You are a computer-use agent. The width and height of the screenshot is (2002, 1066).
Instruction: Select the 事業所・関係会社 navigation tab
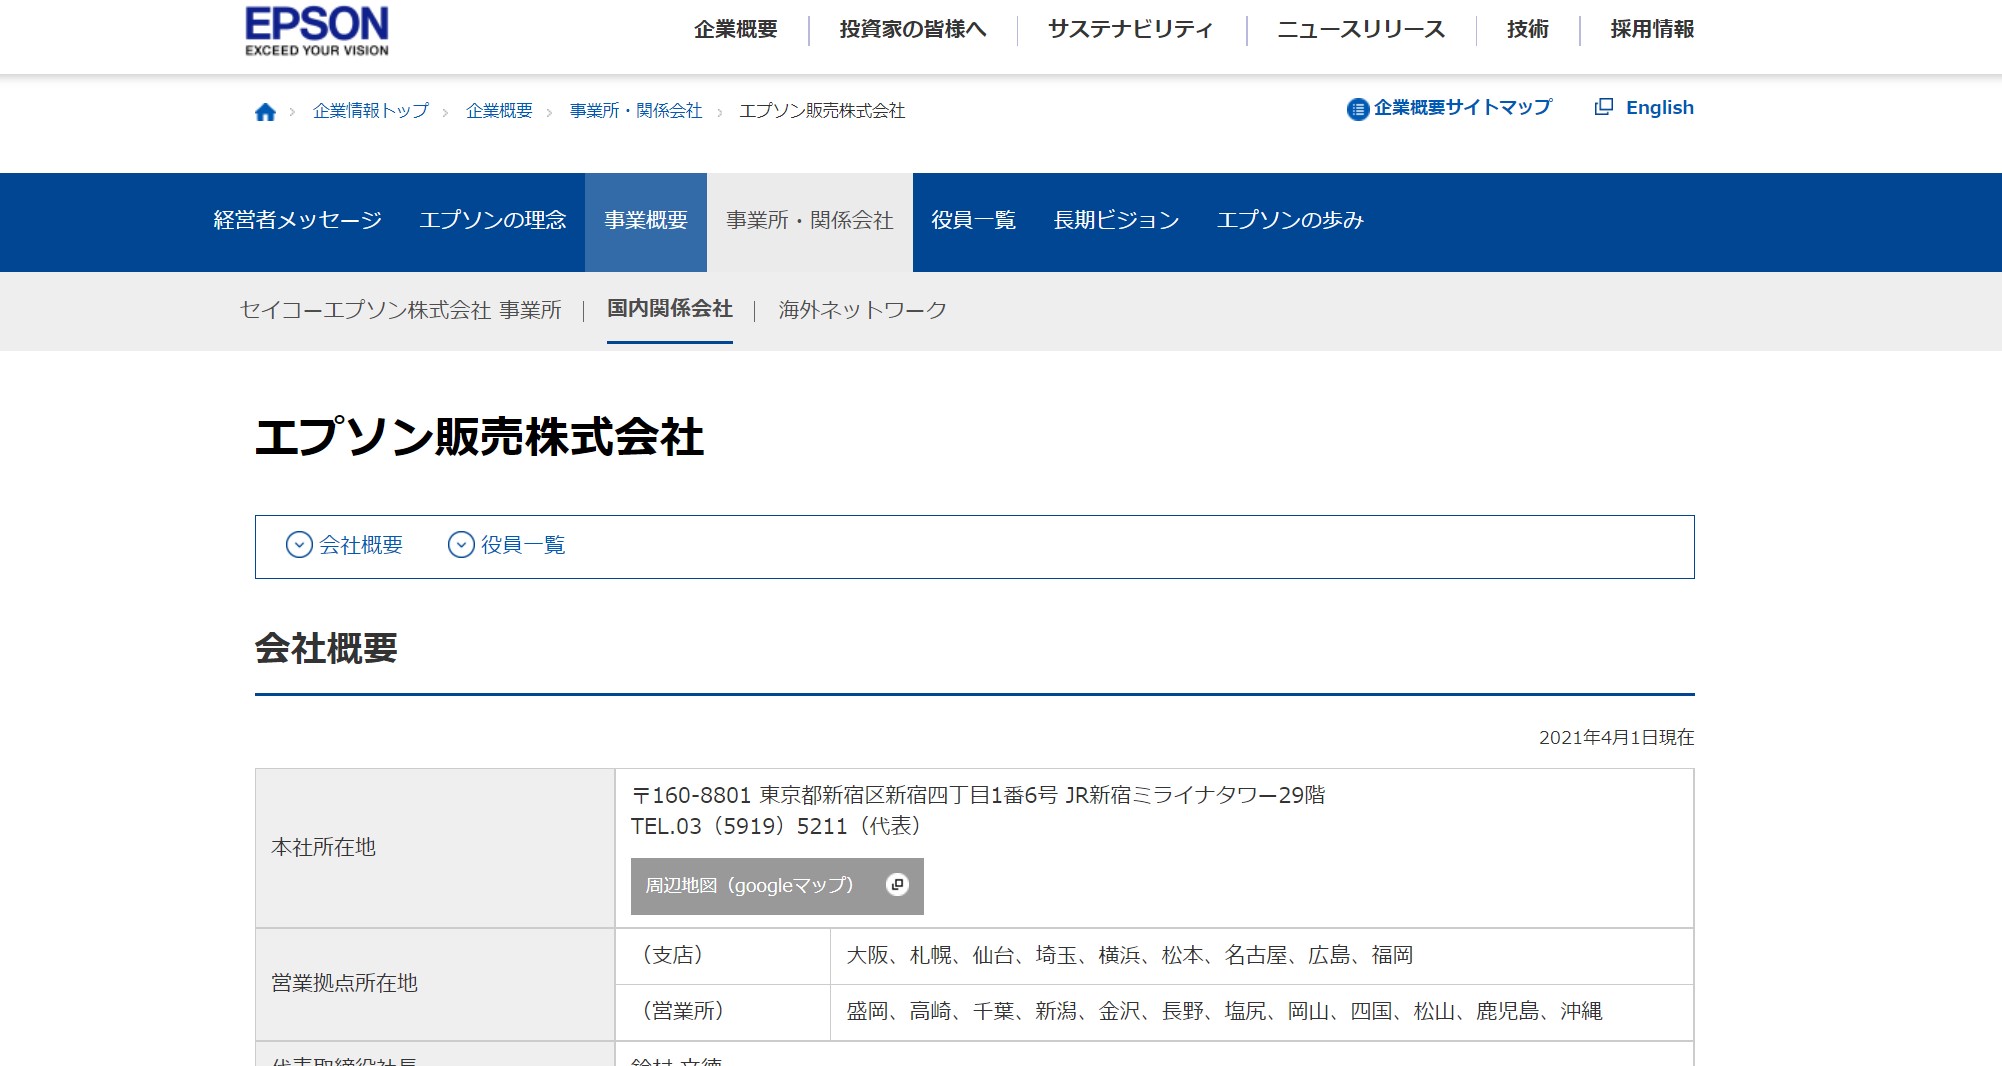pyautogui.click(x=809, y=221)
